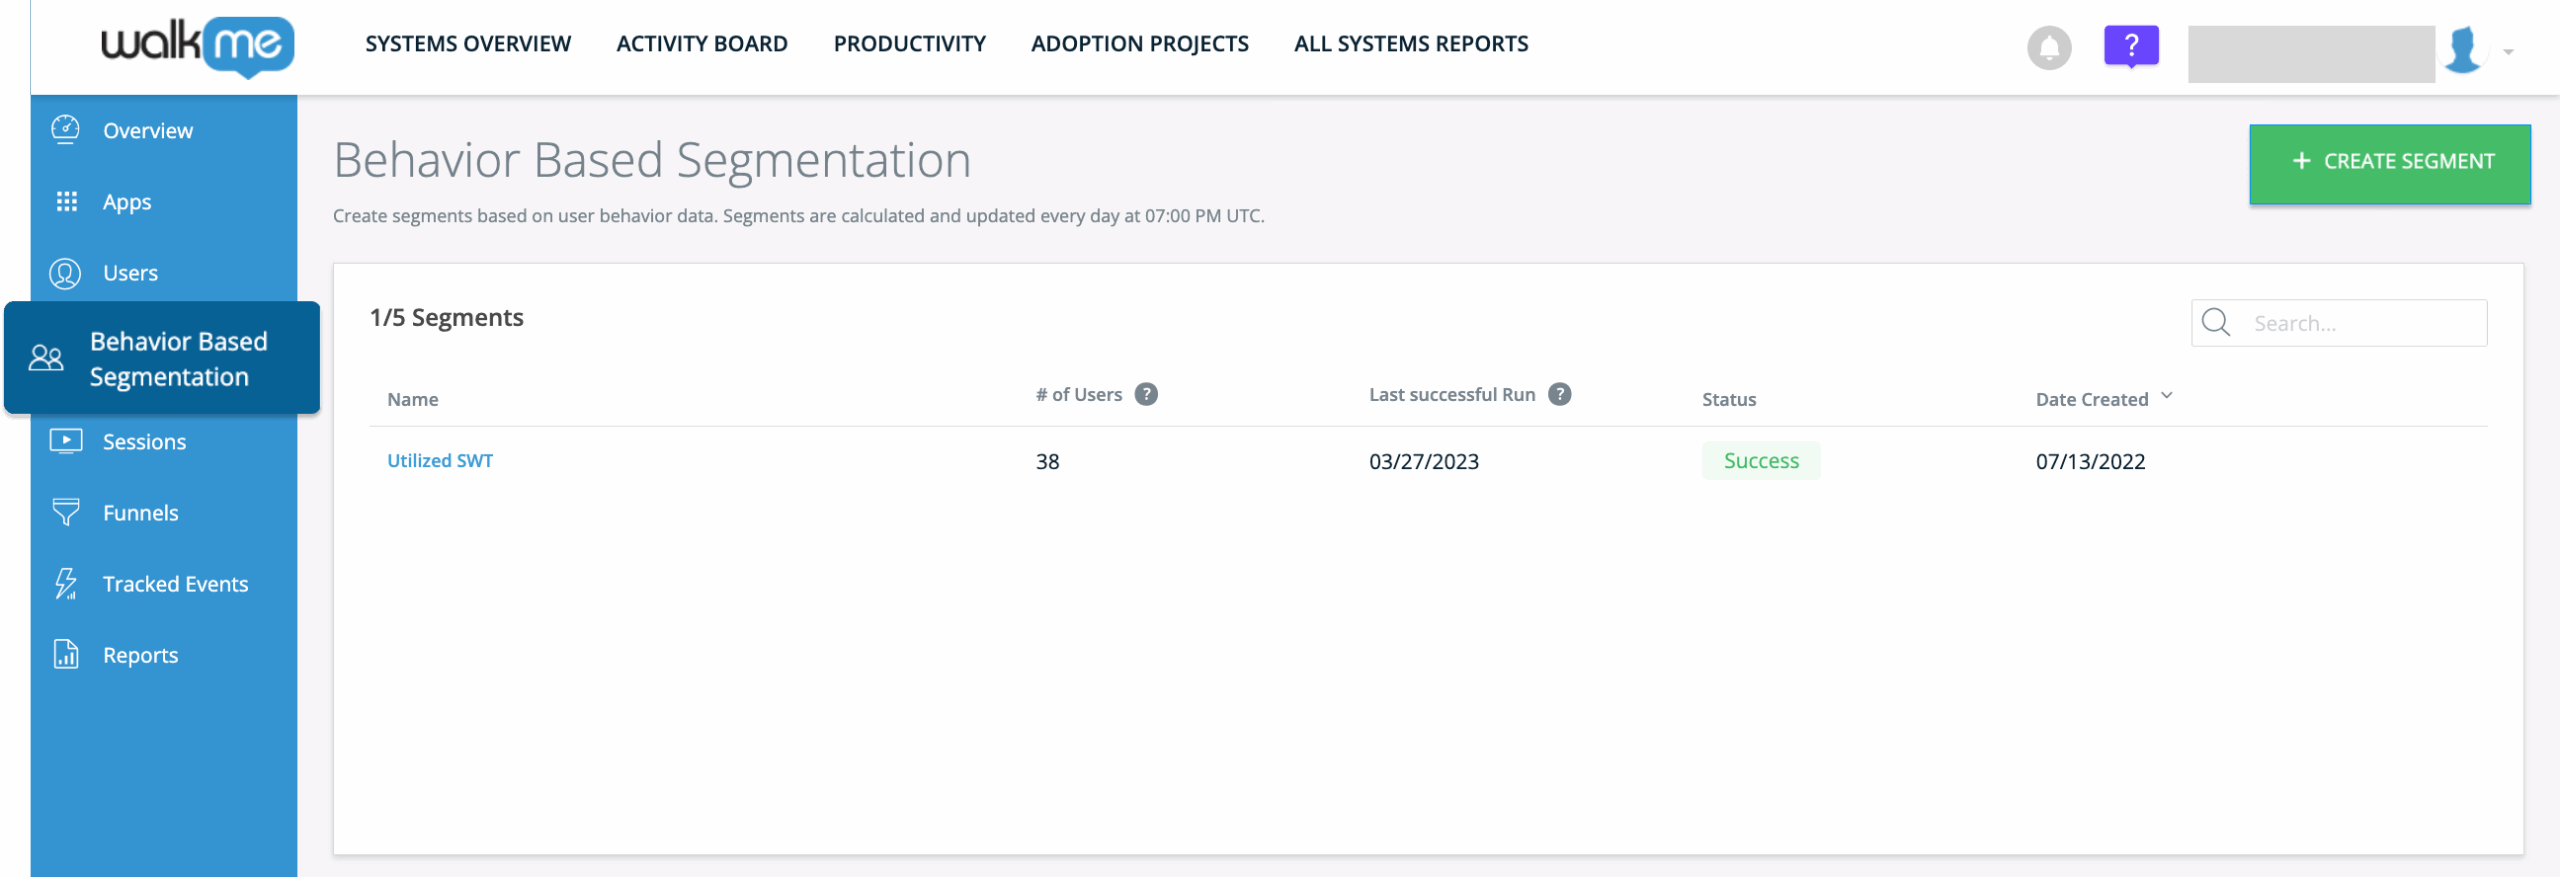Viewport: 2560px width, 877px height.
Task: Switch to the Adoption Projects tab
Action: click(x=1139, y=44)
